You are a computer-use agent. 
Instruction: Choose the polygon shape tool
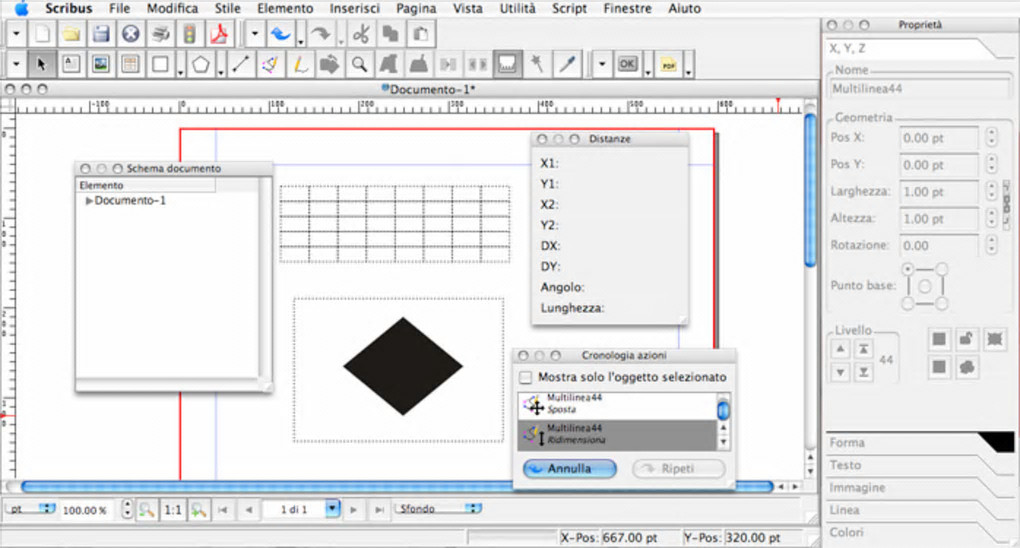coord(201,65)
